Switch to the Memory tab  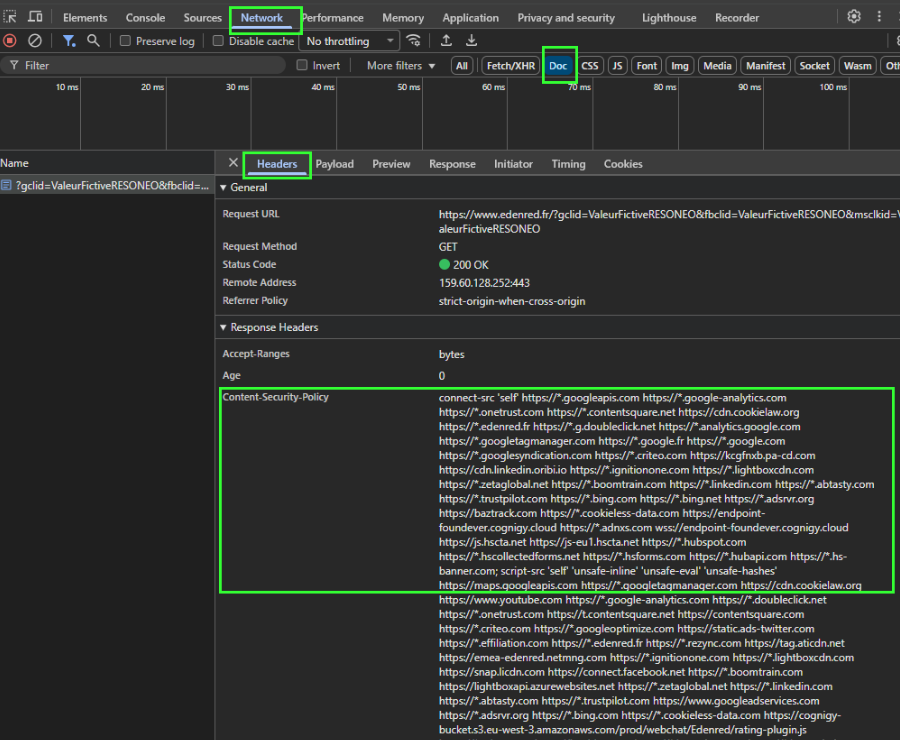[403, 18]
